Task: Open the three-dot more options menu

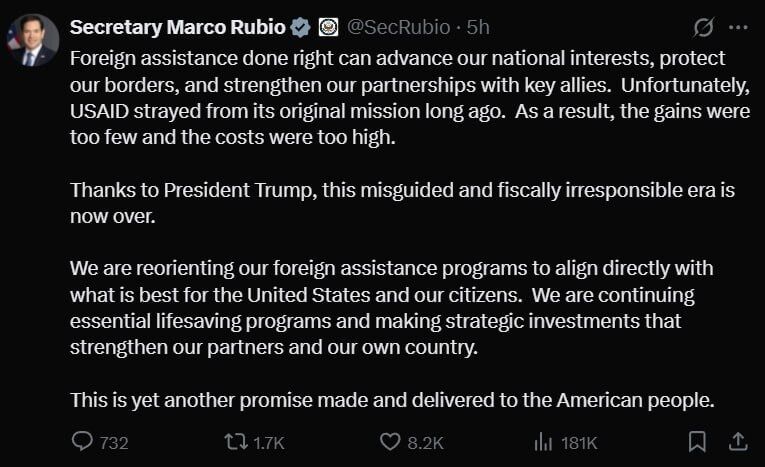Action: click(x=738, y=27)
